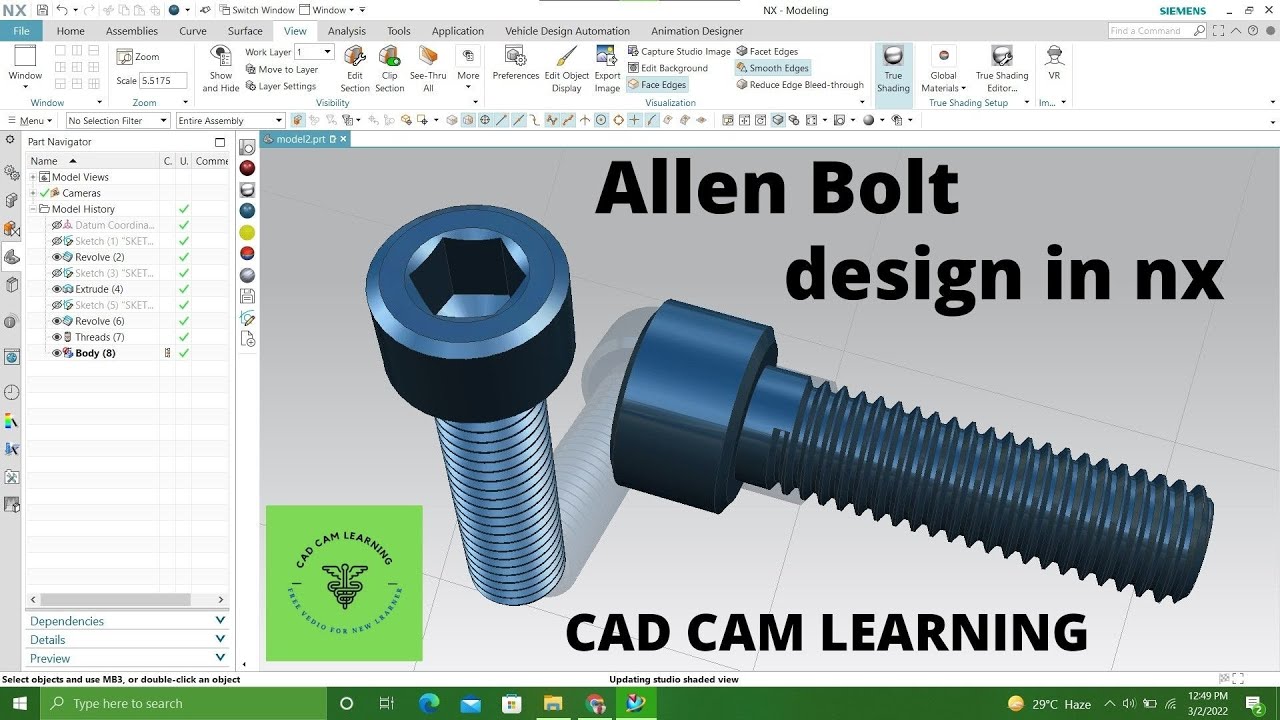Image resolution: width=1280 pixels, height=720 pixels.
Task: Switch to the Analysis ribbon tab
Action: coord(347,31)
